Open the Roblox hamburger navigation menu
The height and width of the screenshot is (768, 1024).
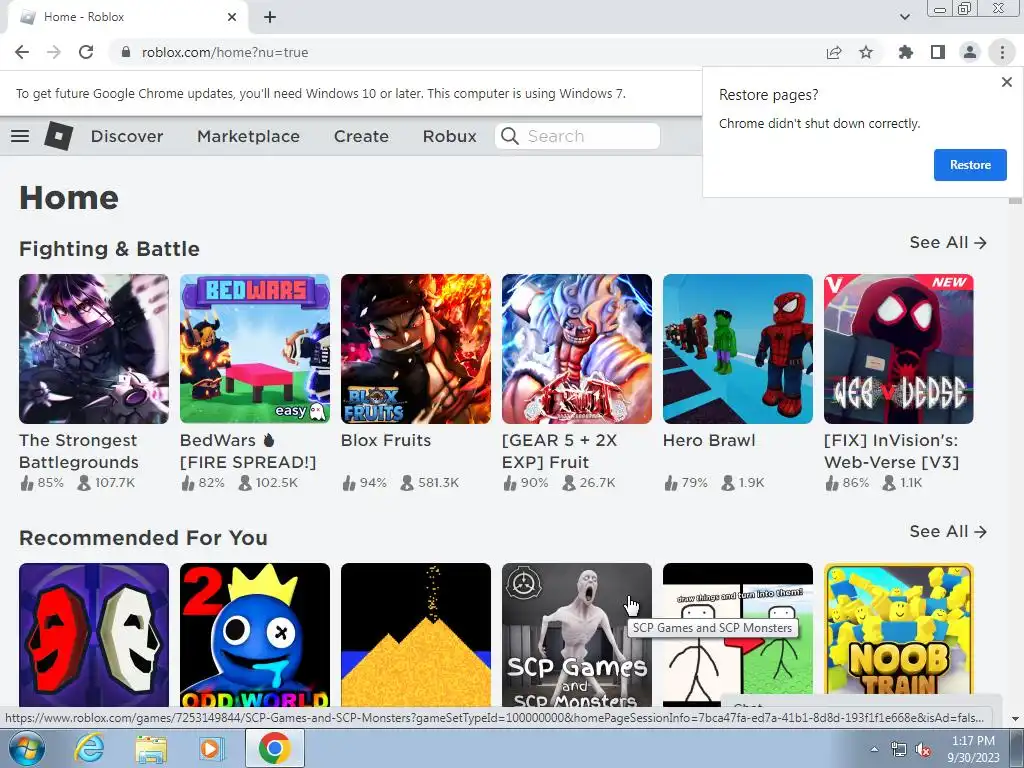point(20,136)
